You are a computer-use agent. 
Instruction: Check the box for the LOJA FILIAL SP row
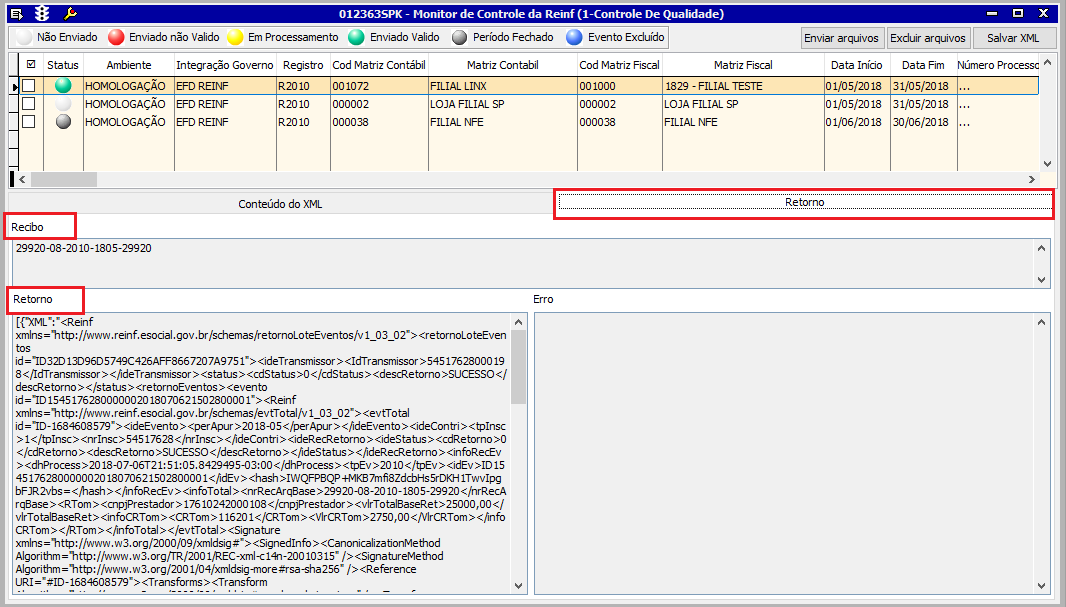[x=29, y=103]
